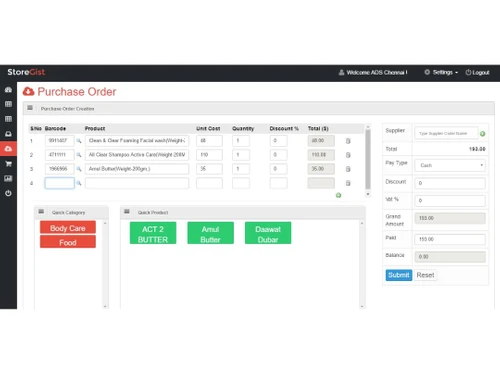The height and width of the screenshot is (375, 500).
Task: Open the shopping cart icon in sidebar
Action: coord(8,164)
